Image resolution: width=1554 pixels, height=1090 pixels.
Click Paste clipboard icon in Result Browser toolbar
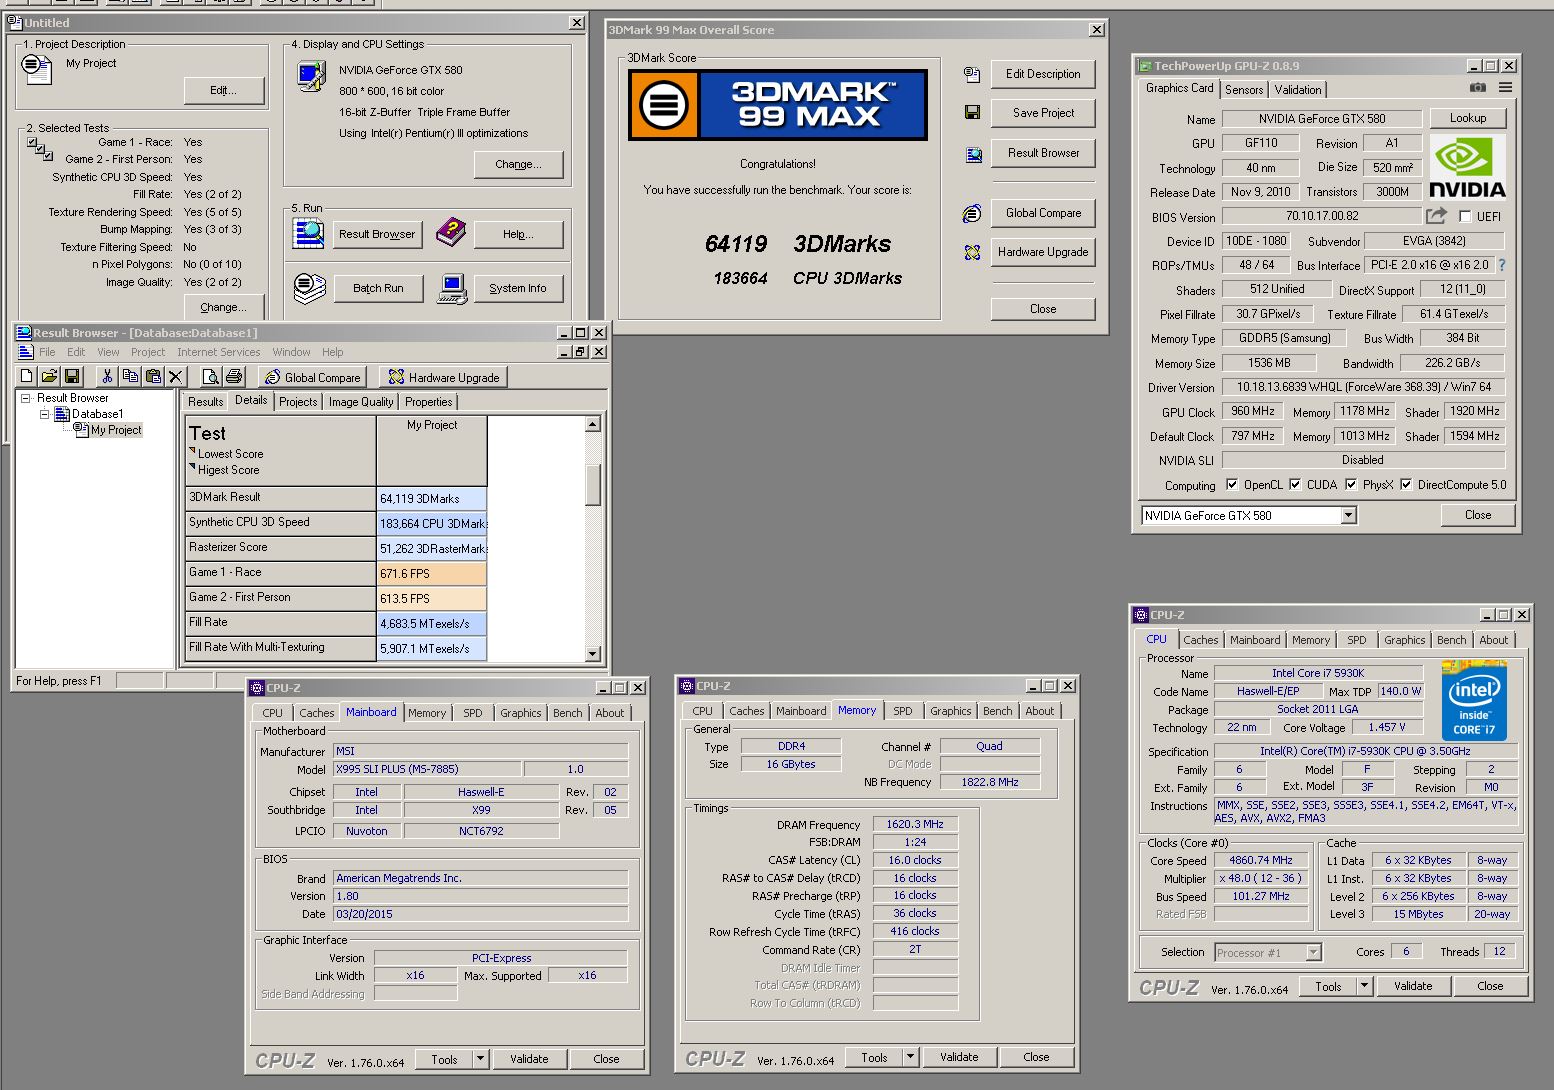point(153,377)
